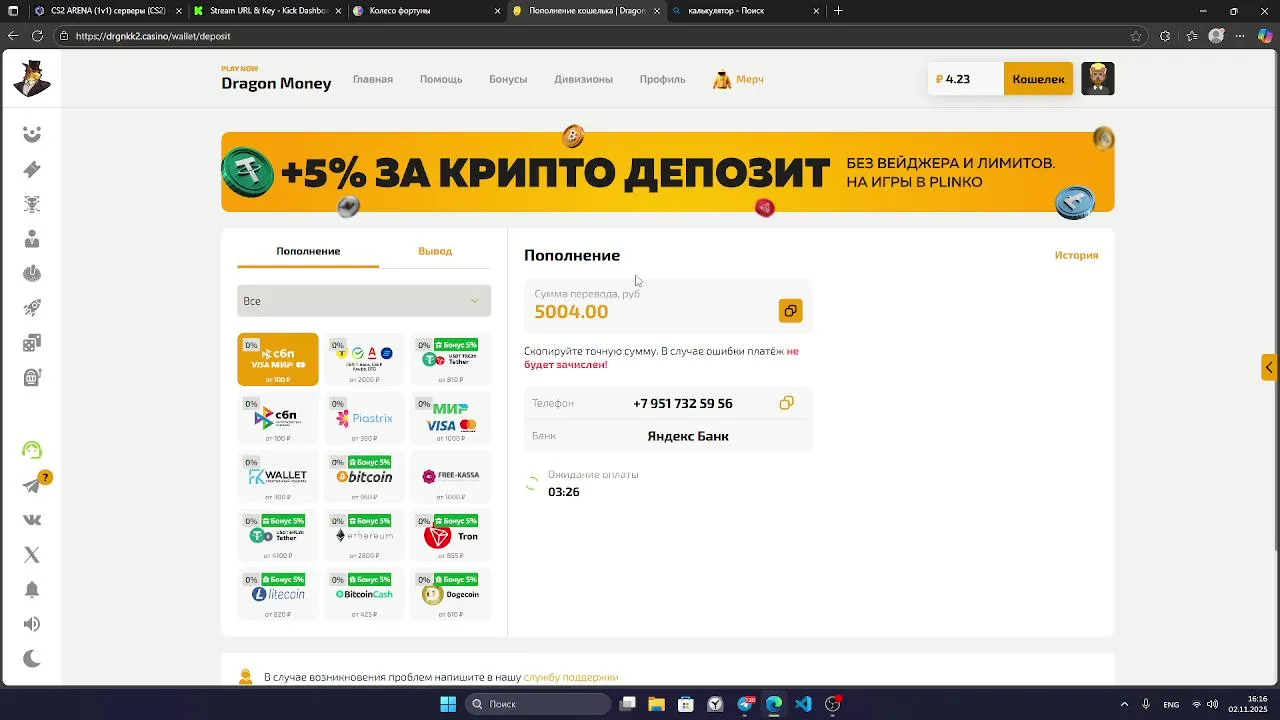The image size is (1280, 720).
Task: Select the Free-Kassa payment tile
Action: 450,477
